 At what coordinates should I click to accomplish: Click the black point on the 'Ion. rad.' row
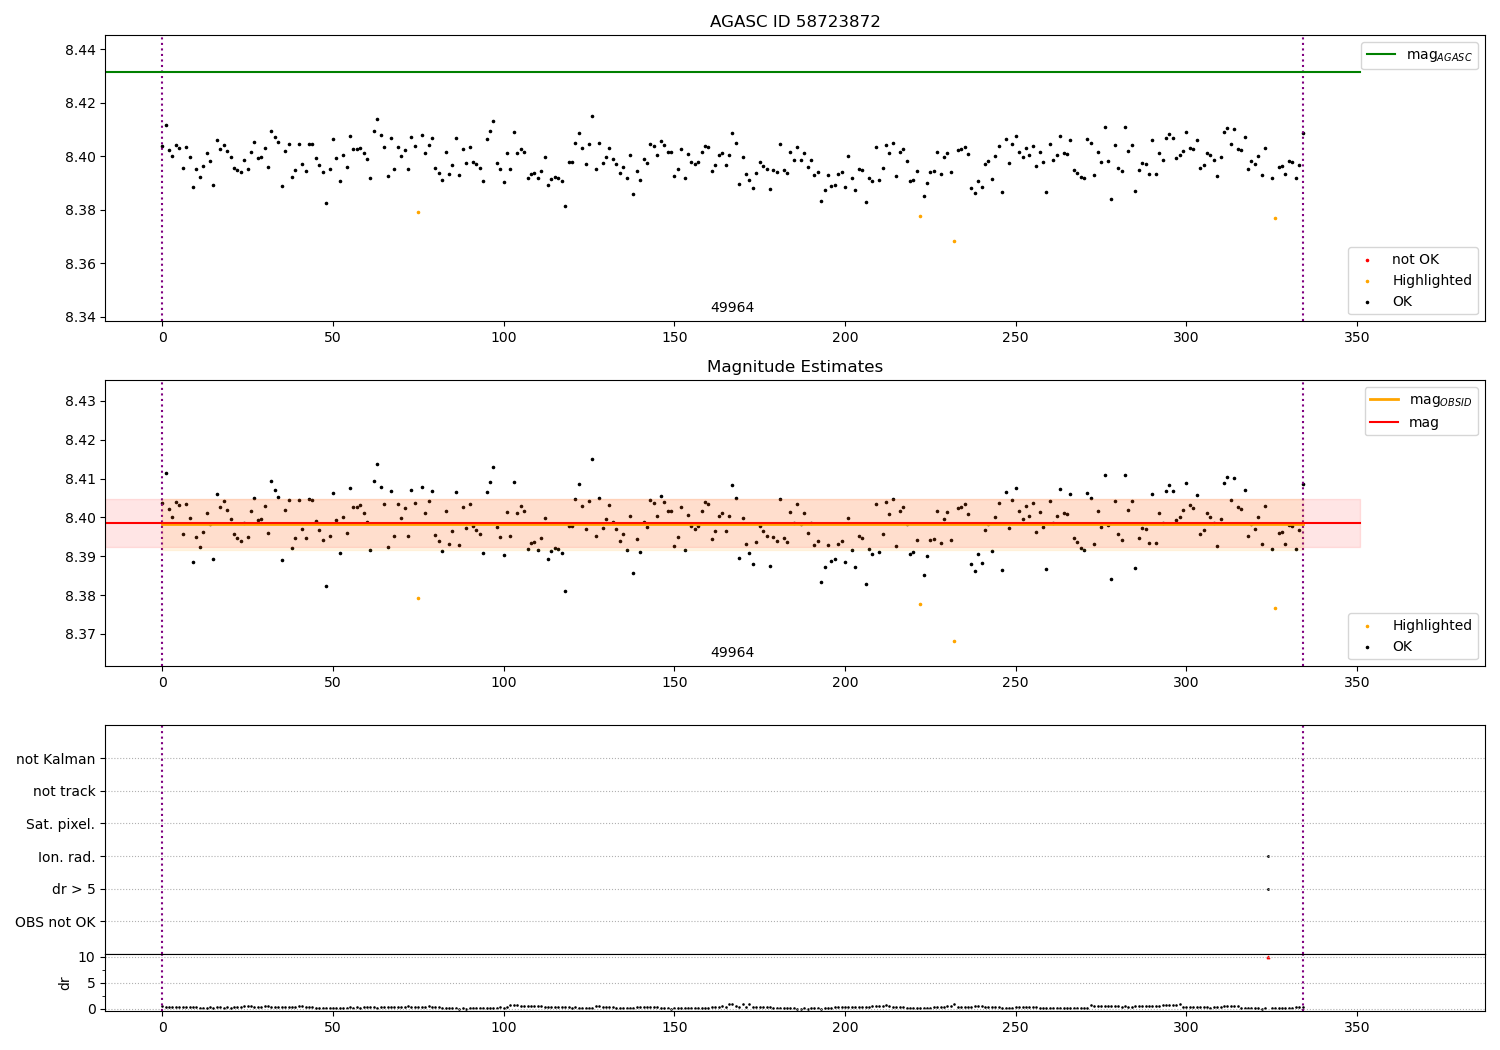pos(1268,856)
